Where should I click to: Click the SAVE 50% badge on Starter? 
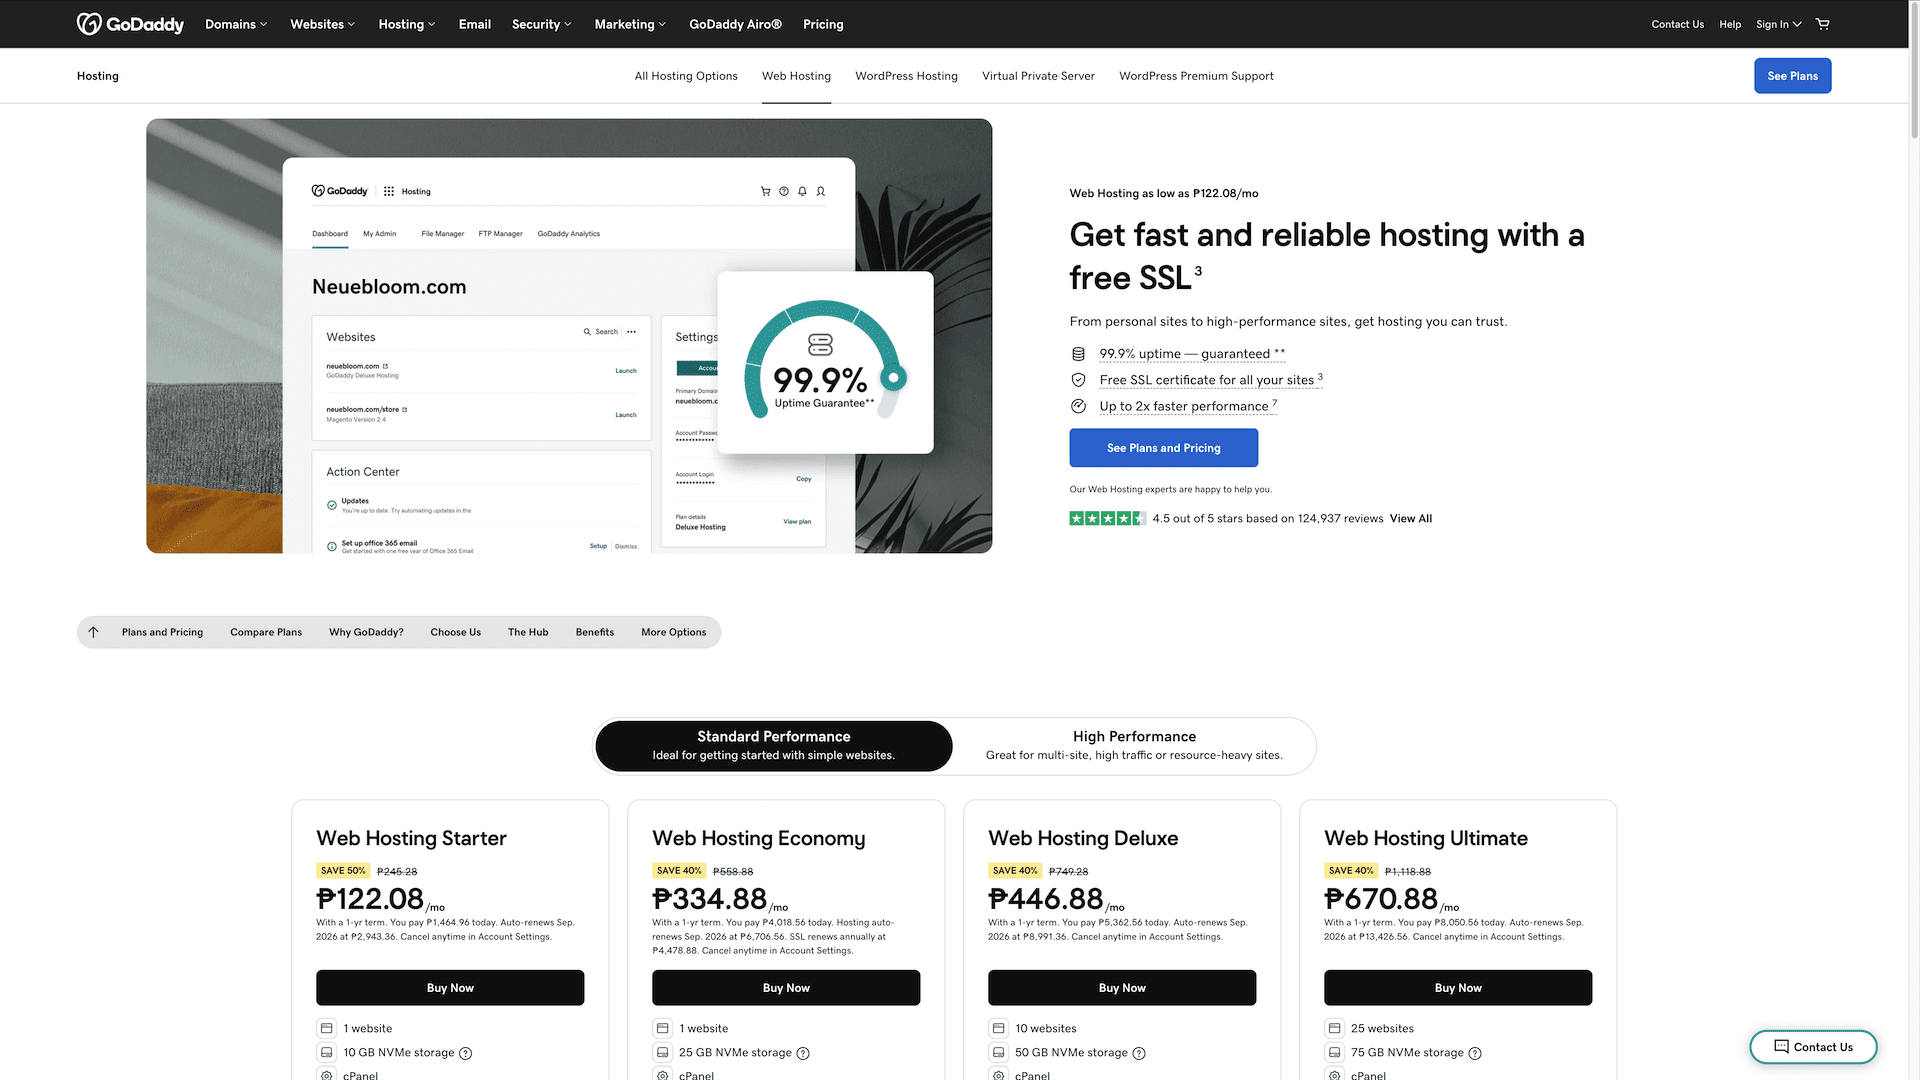(343, 871)
